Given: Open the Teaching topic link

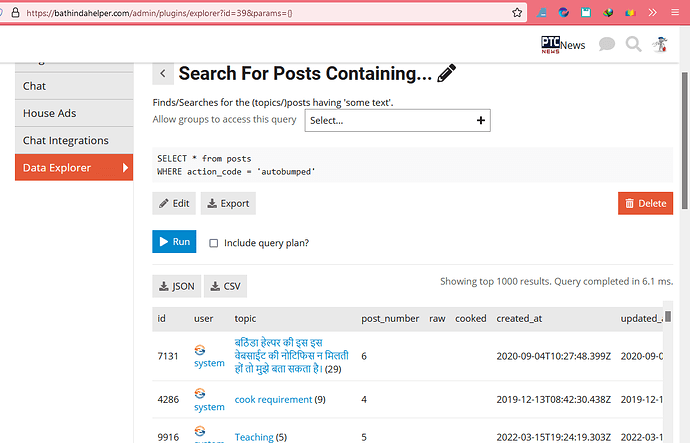Looking at the screenshot, I should pyautogui.click(x=254, y=437).
